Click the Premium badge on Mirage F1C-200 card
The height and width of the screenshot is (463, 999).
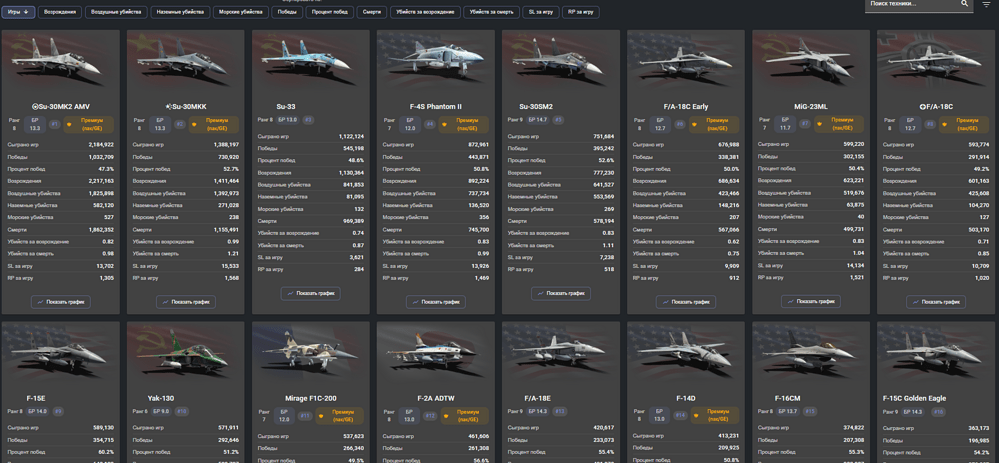coord(340,415)
